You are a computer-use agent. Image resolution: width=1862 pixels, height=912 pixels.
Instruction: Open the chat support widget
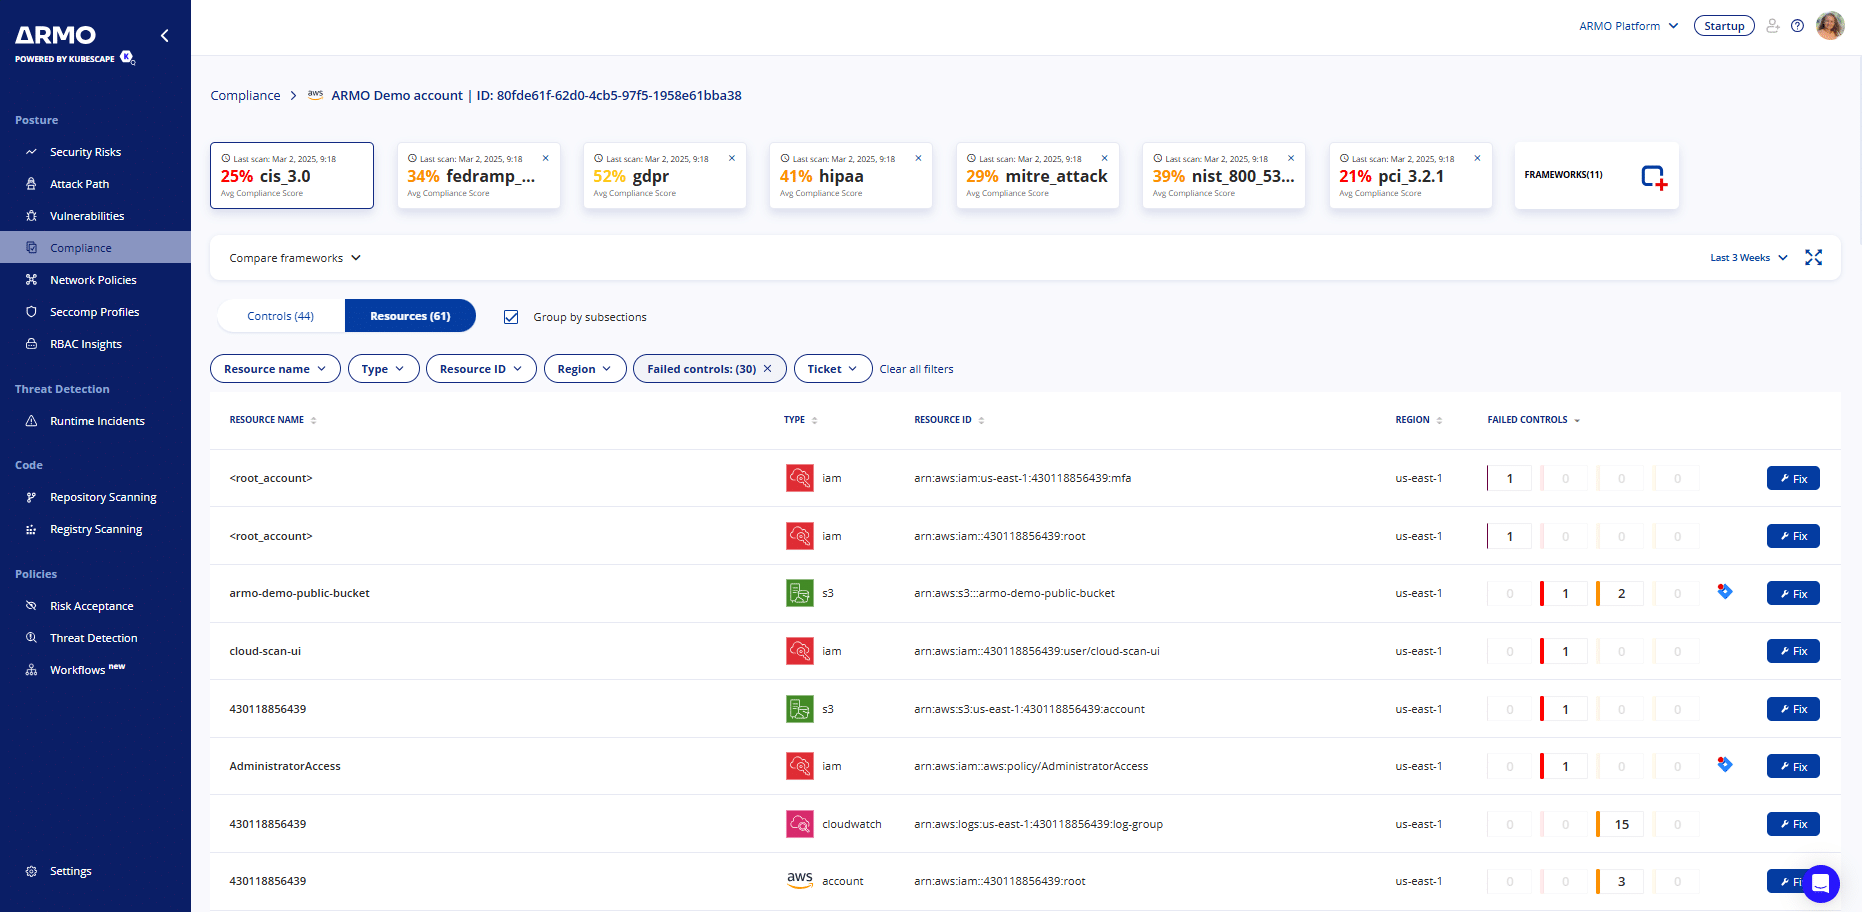coord(1820,883)
